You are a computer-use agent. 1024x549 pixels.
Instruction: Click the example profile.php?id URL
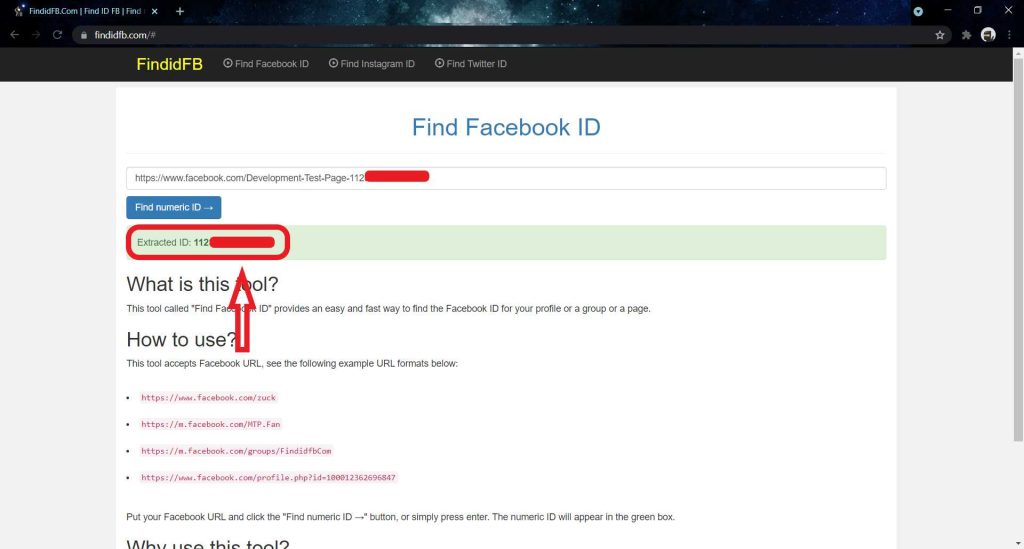click(268, 478)
